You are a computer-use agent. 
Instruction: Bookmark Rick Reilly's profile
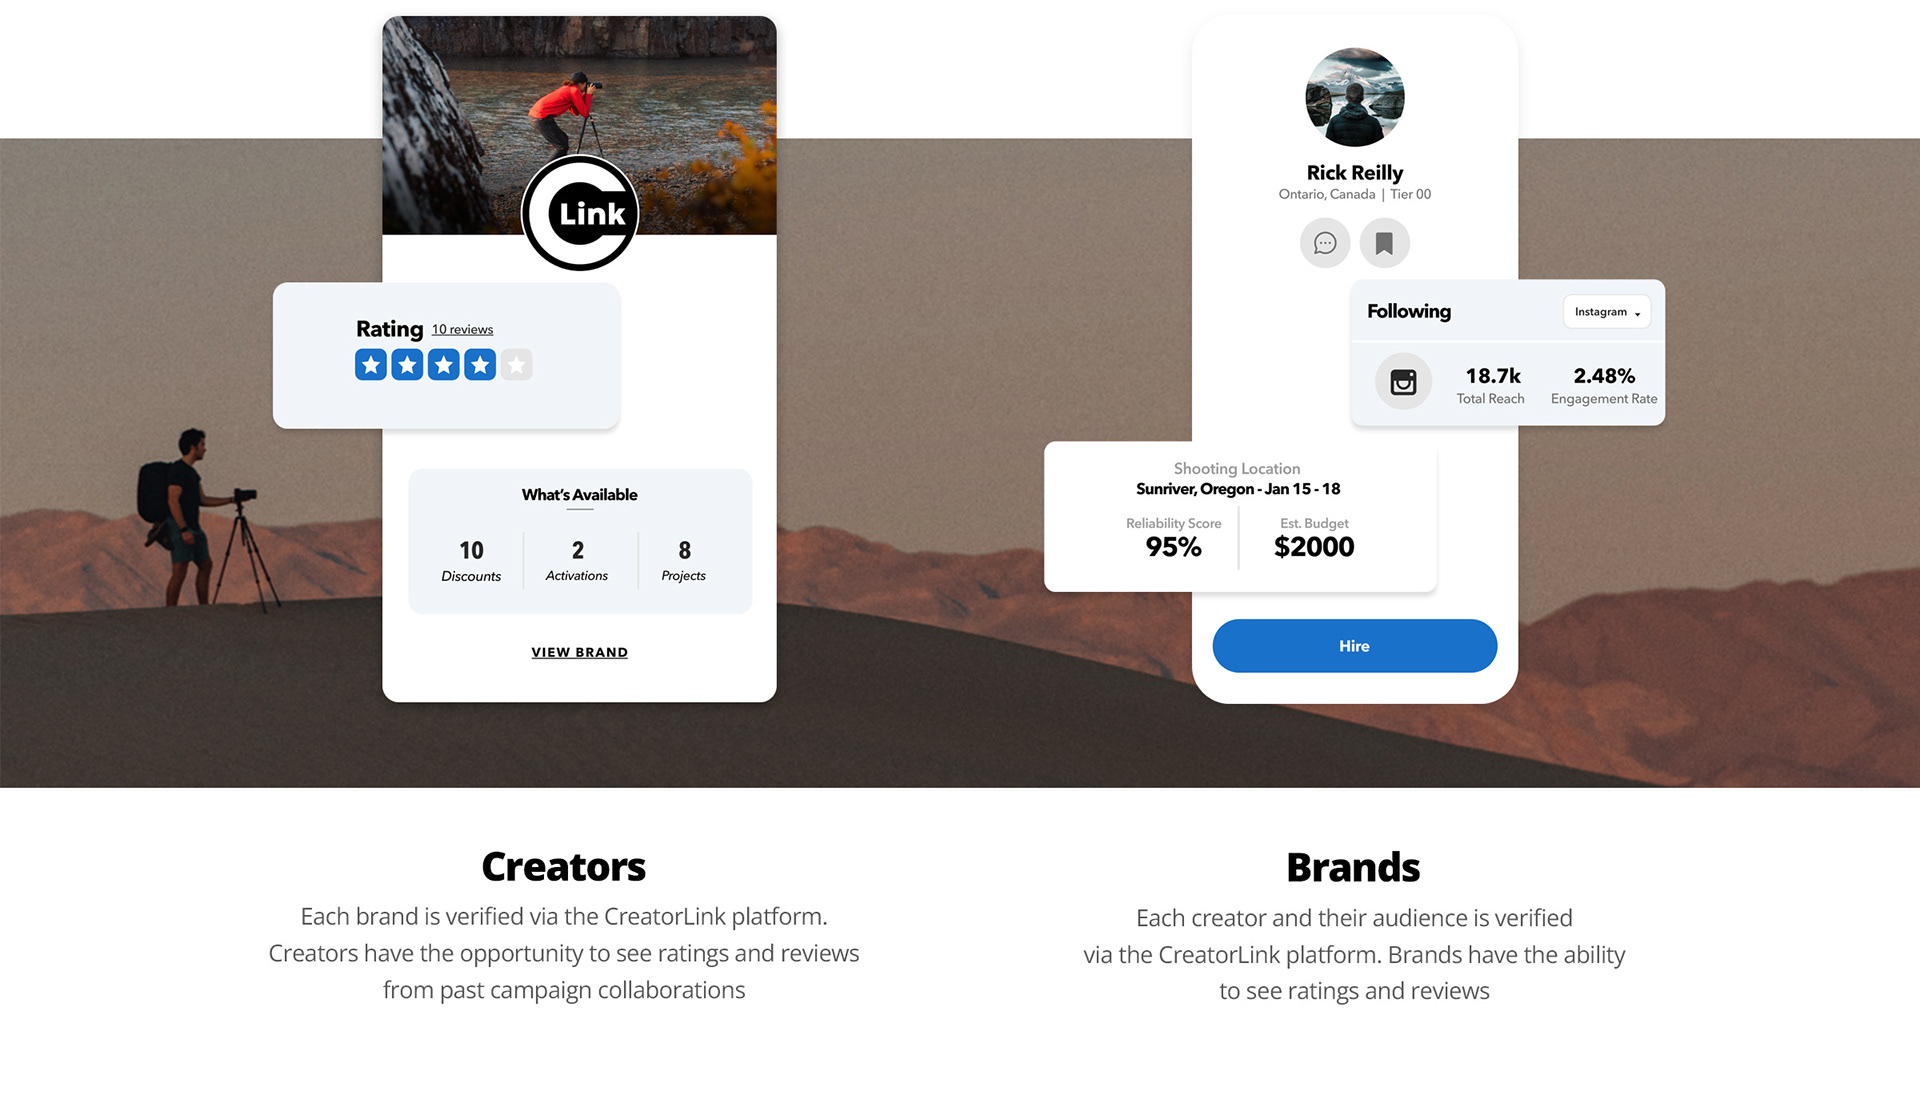pyautogui.click(x=1384, y=243)
